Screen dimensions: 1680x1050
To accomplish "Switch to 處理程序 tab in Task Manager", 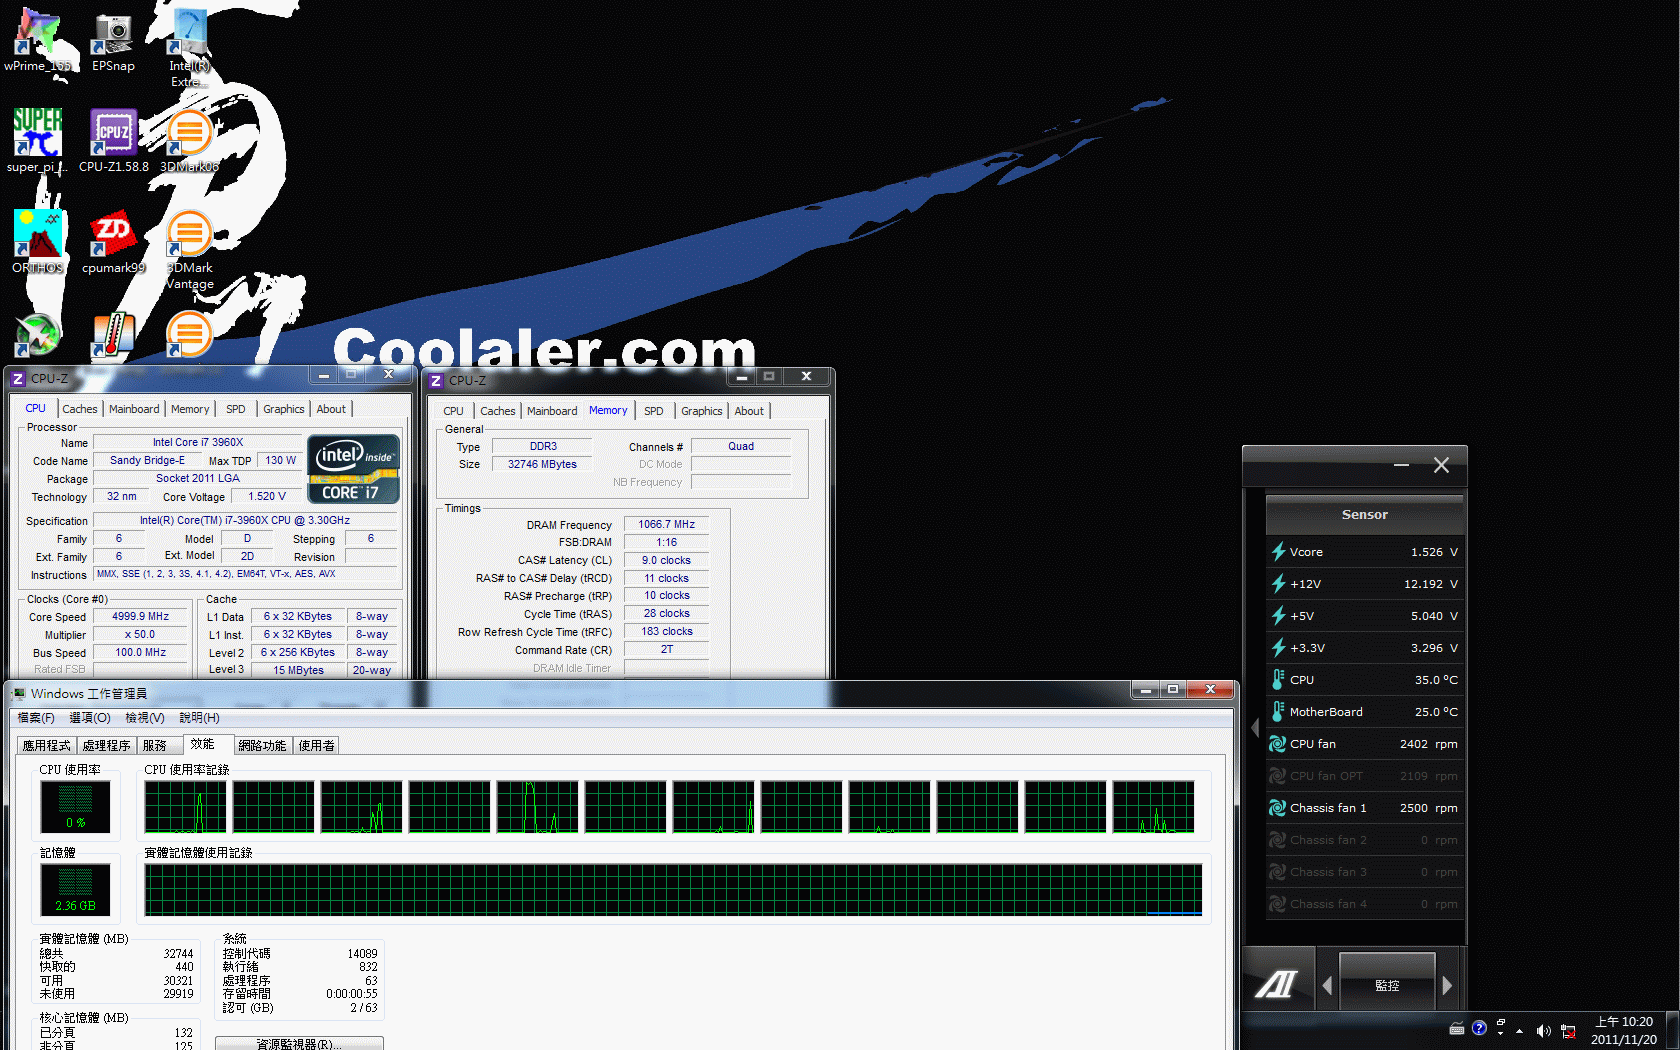I will (x=107, y=746).
